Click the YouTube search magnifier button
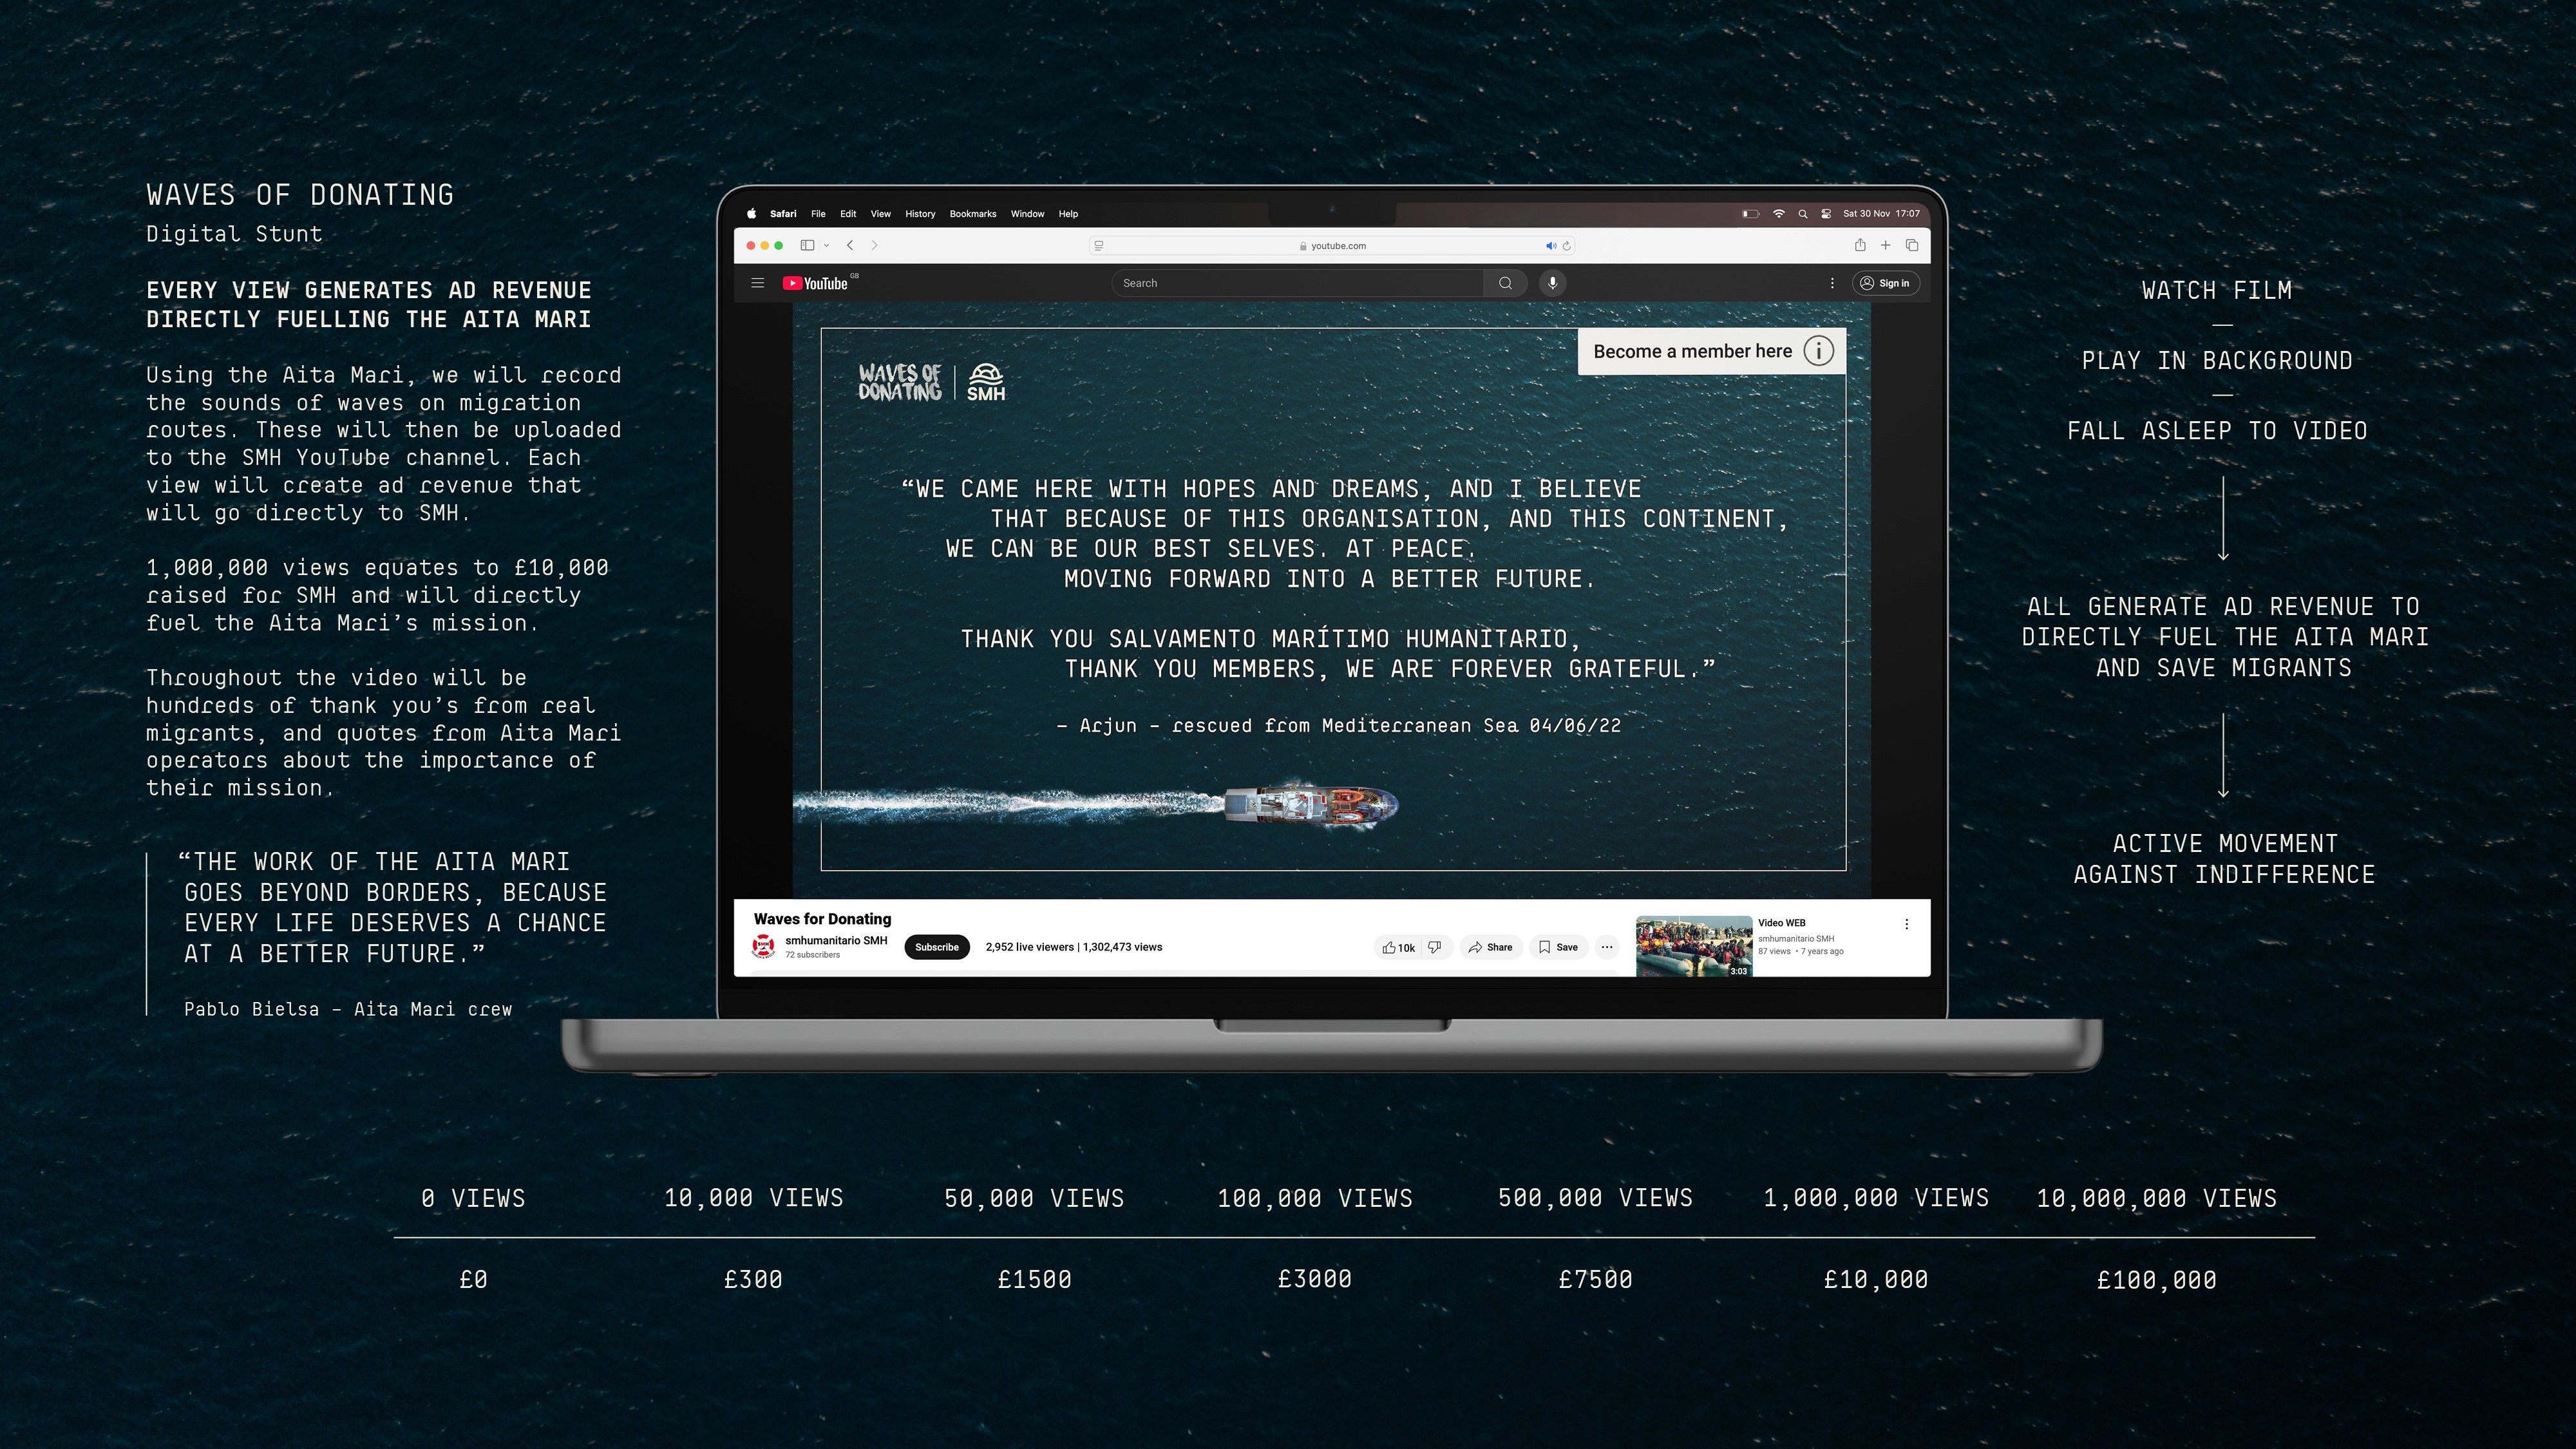Screen dimensions: 2576x1449 coord(1505,283)
